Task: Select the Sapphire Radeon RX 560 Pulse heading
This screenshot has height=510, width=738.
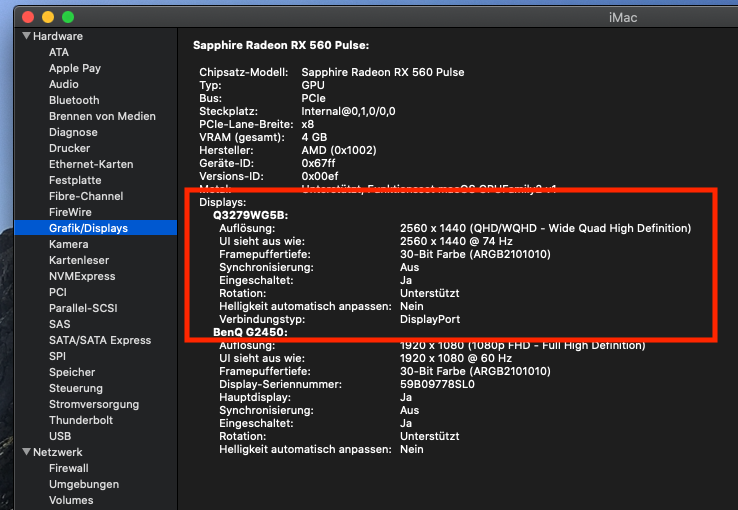Action: pos(281,45)
